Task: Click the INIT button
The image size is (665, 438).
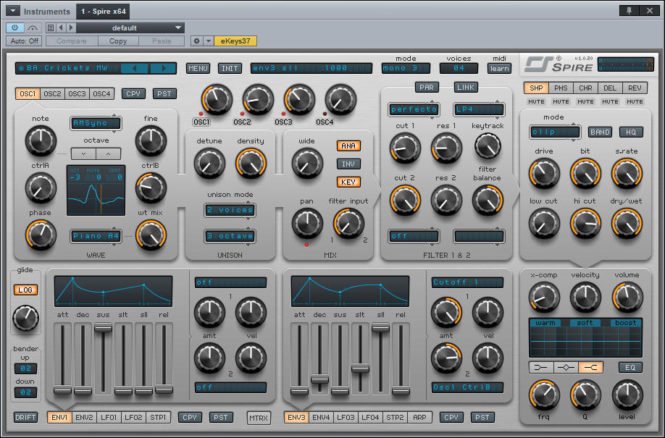Action: point(229,68)
